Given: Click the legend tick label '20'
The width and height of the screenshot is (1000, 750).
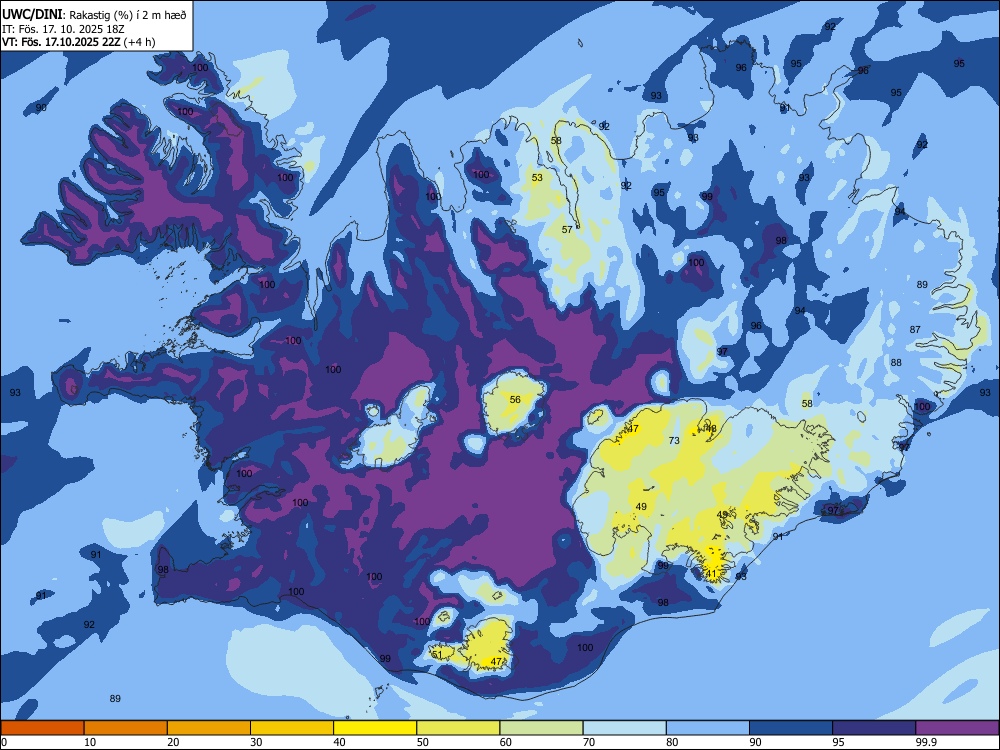Looking at the screenshot, I should tap(173, 742).
